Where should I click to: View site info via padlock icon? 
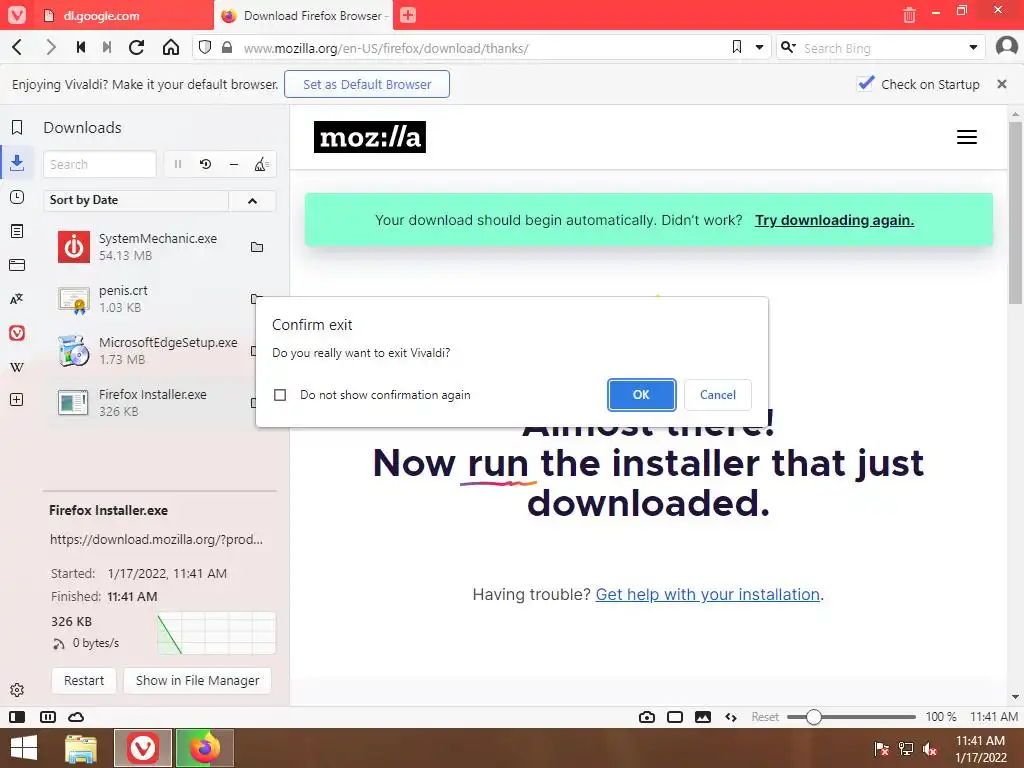point(227,47)
